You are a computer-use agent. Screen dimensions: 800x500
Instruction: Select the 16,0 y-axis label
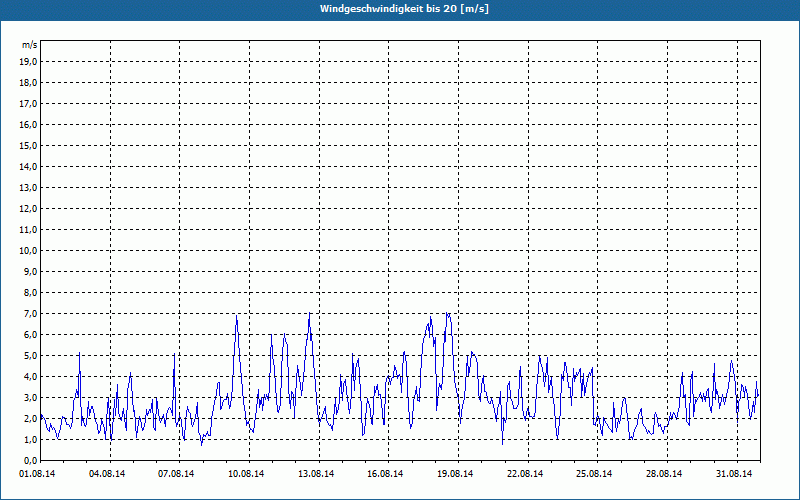28,124
